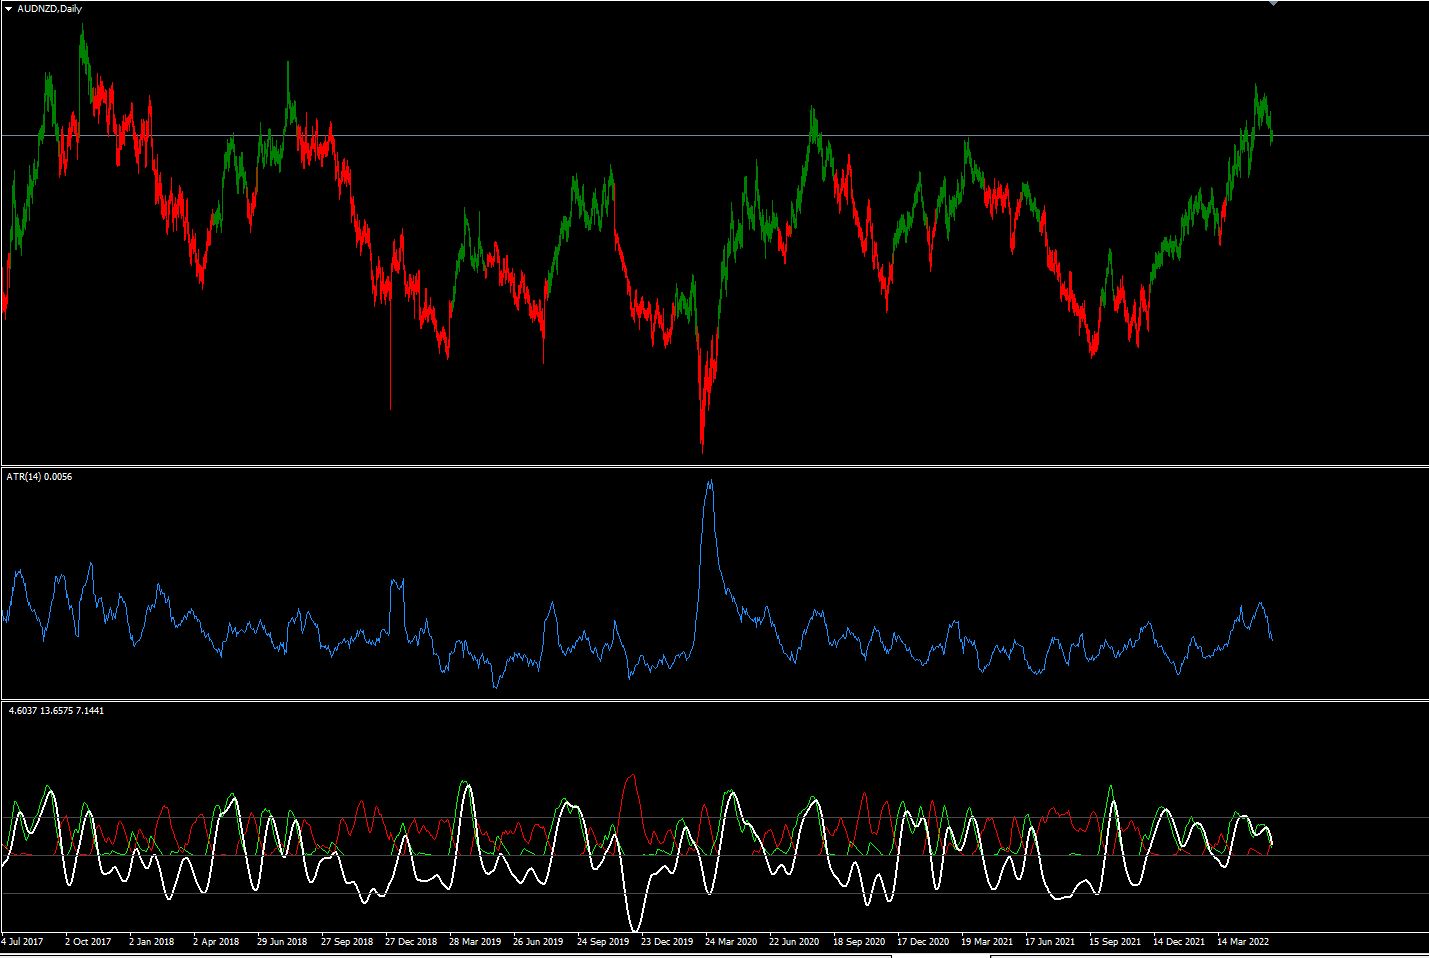The width and height of the screenshot is (1429, 958).
Task: Click the 26 Jun 2019 date label
Action: click(539, 941)
